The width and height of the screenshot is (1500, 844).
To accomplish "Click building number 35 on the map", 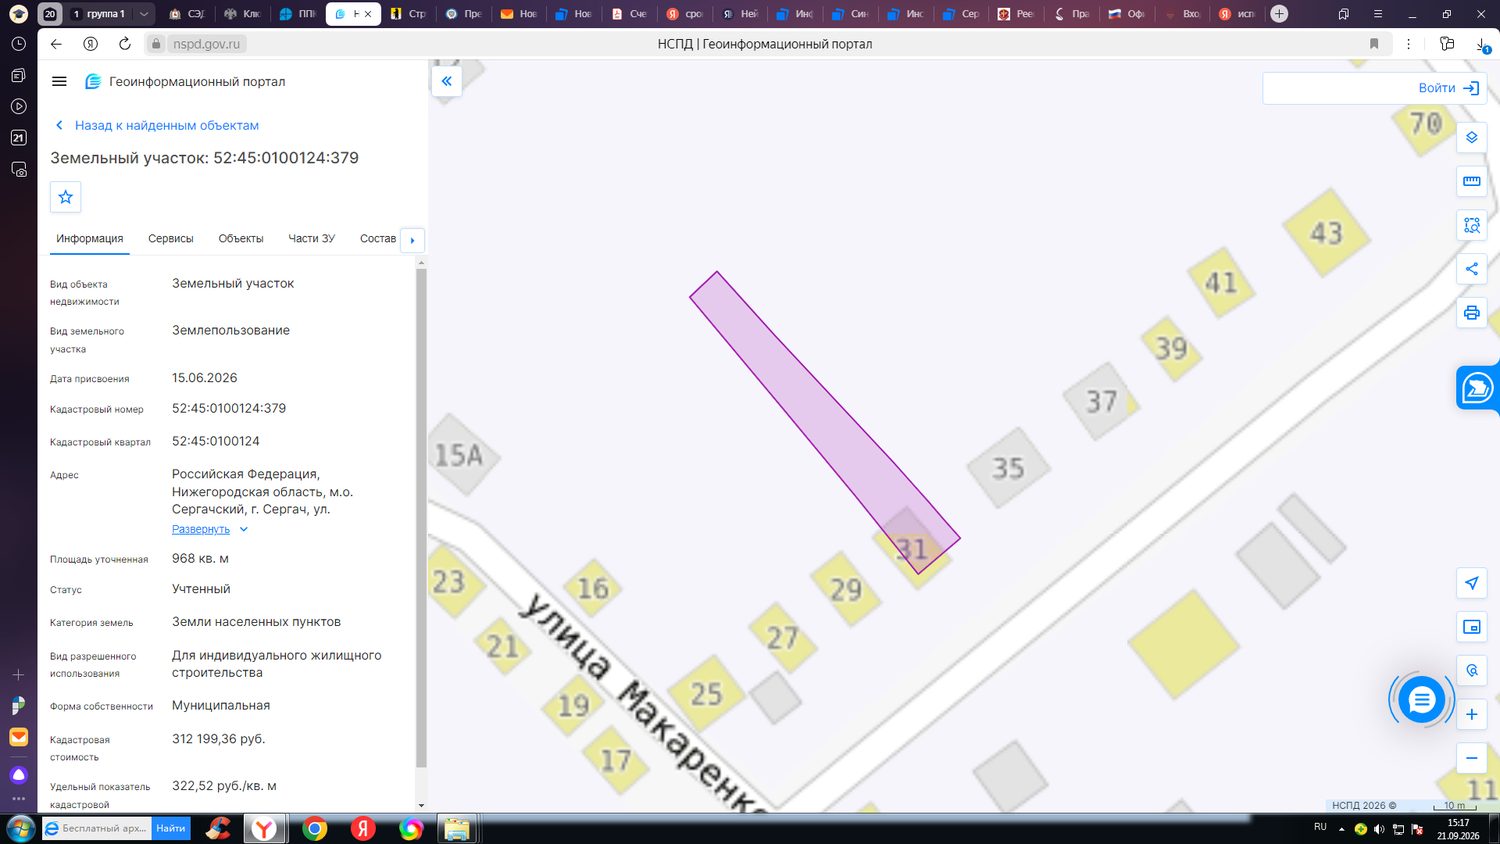I will tap(1008, 468).
